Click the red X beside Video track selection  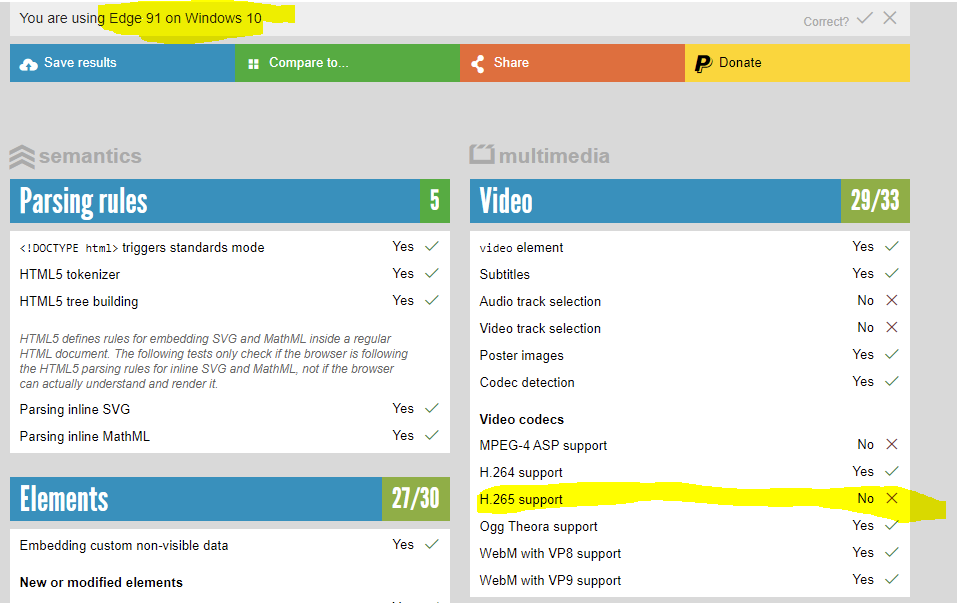(x=892, y=327)
